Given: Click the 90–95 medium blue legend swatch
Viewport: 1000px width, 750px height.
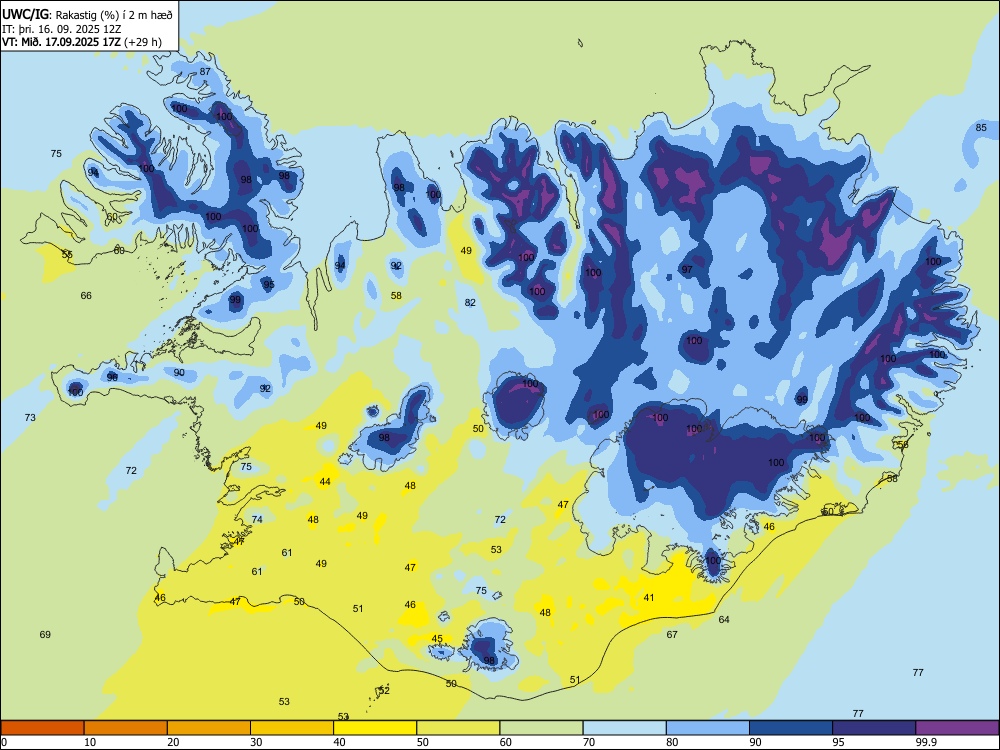Looking at the screenshot, I should coord(791,728).
